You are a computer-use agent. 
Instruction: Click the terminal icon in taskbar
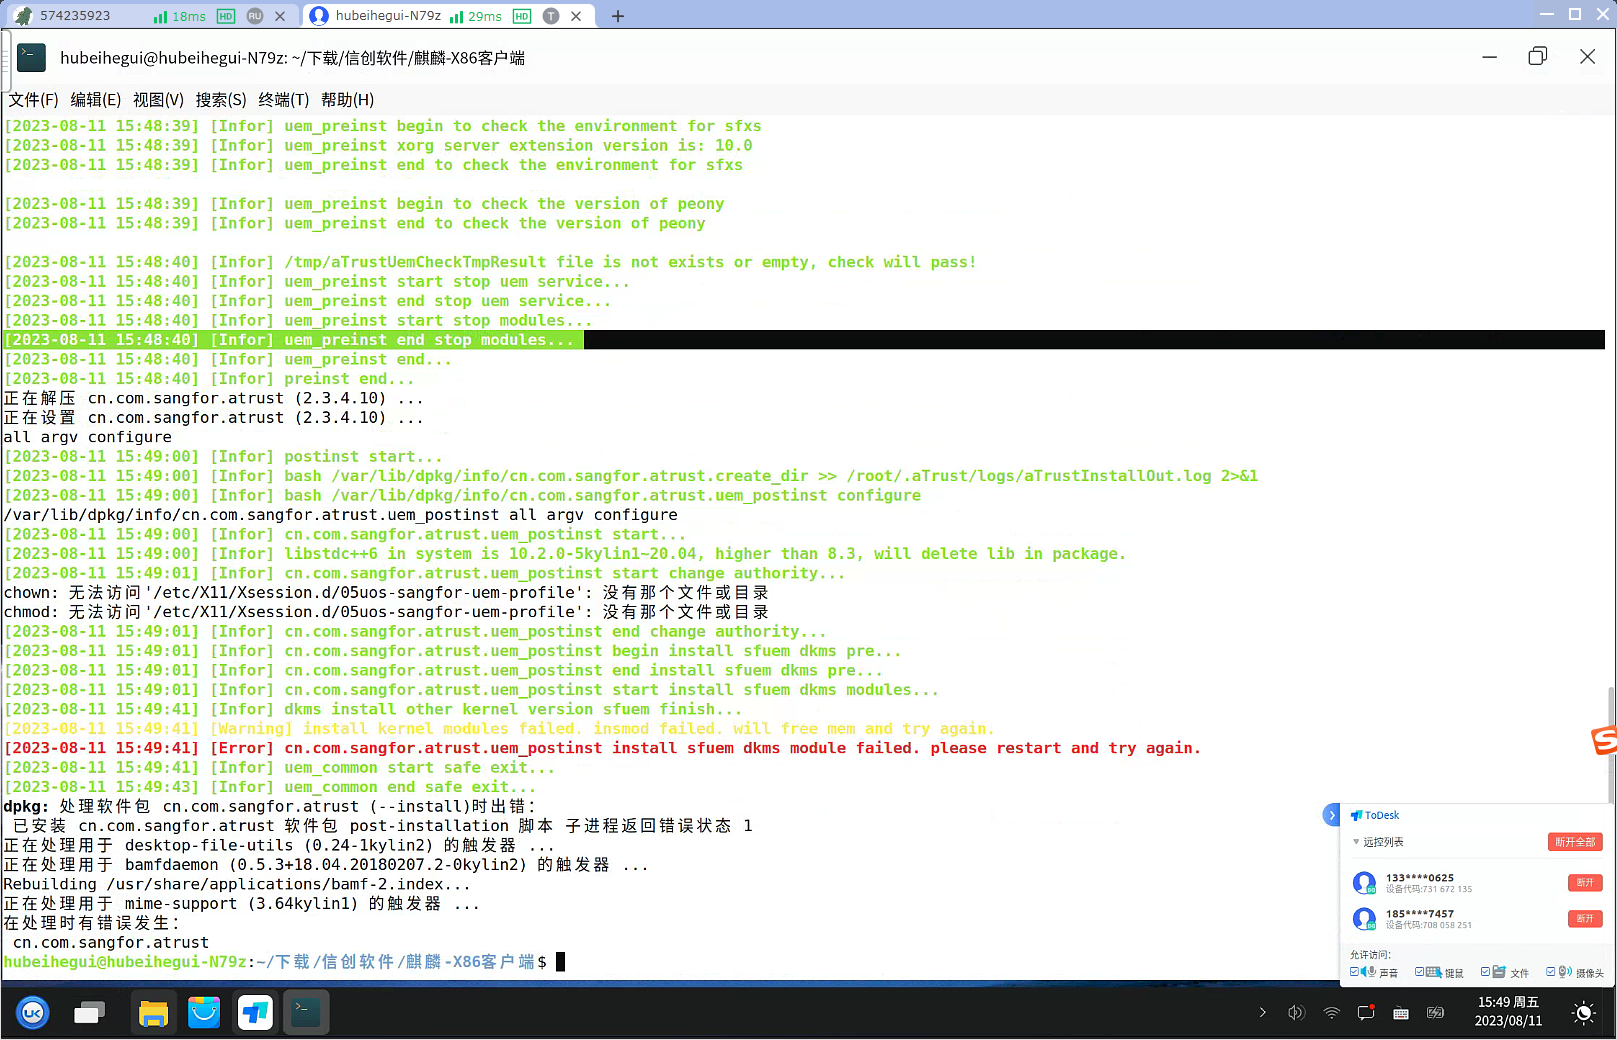306,1013
